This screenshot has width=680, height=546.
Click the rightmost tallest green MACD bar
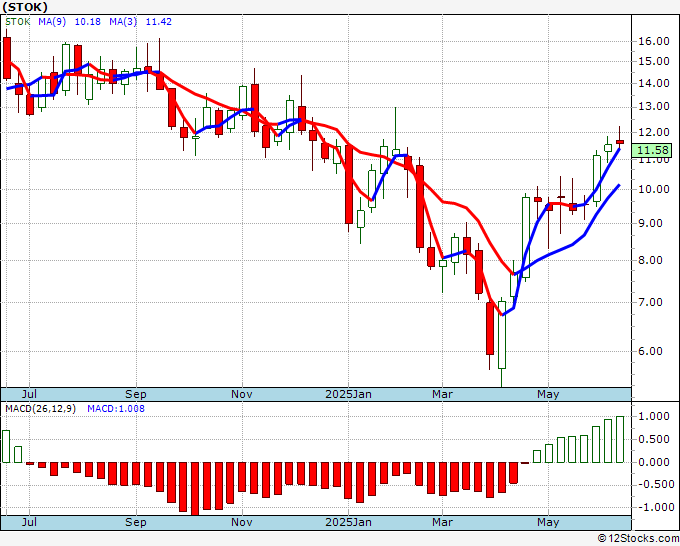click(x=620, y=439)
